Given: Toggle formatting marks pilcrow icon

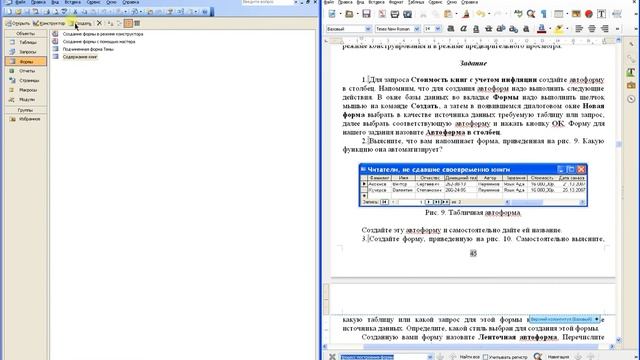Looking at the screenshot, I should [x=543, y=14].
